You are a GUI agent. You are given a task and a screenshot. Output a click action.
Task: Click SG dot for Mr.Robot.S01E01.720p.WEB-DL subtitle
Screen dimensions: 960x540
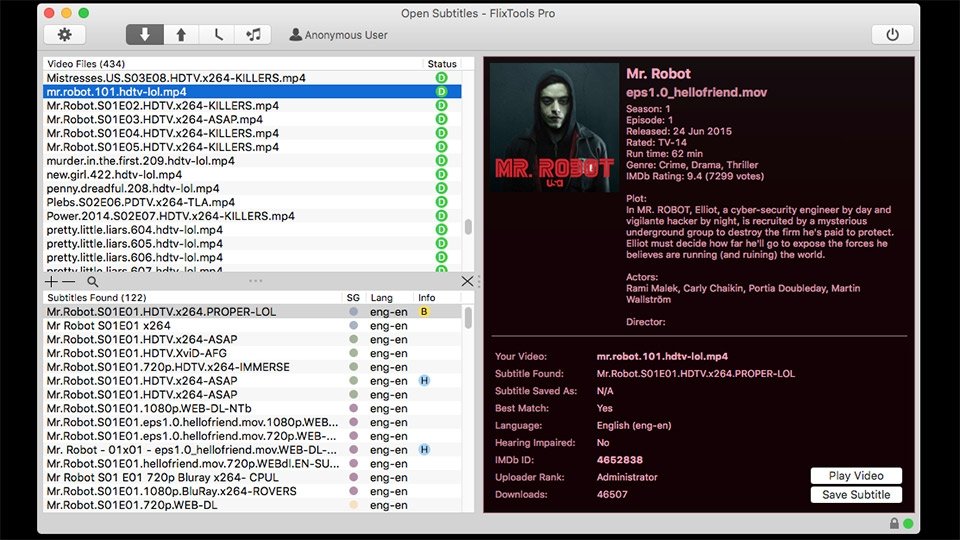353,505
